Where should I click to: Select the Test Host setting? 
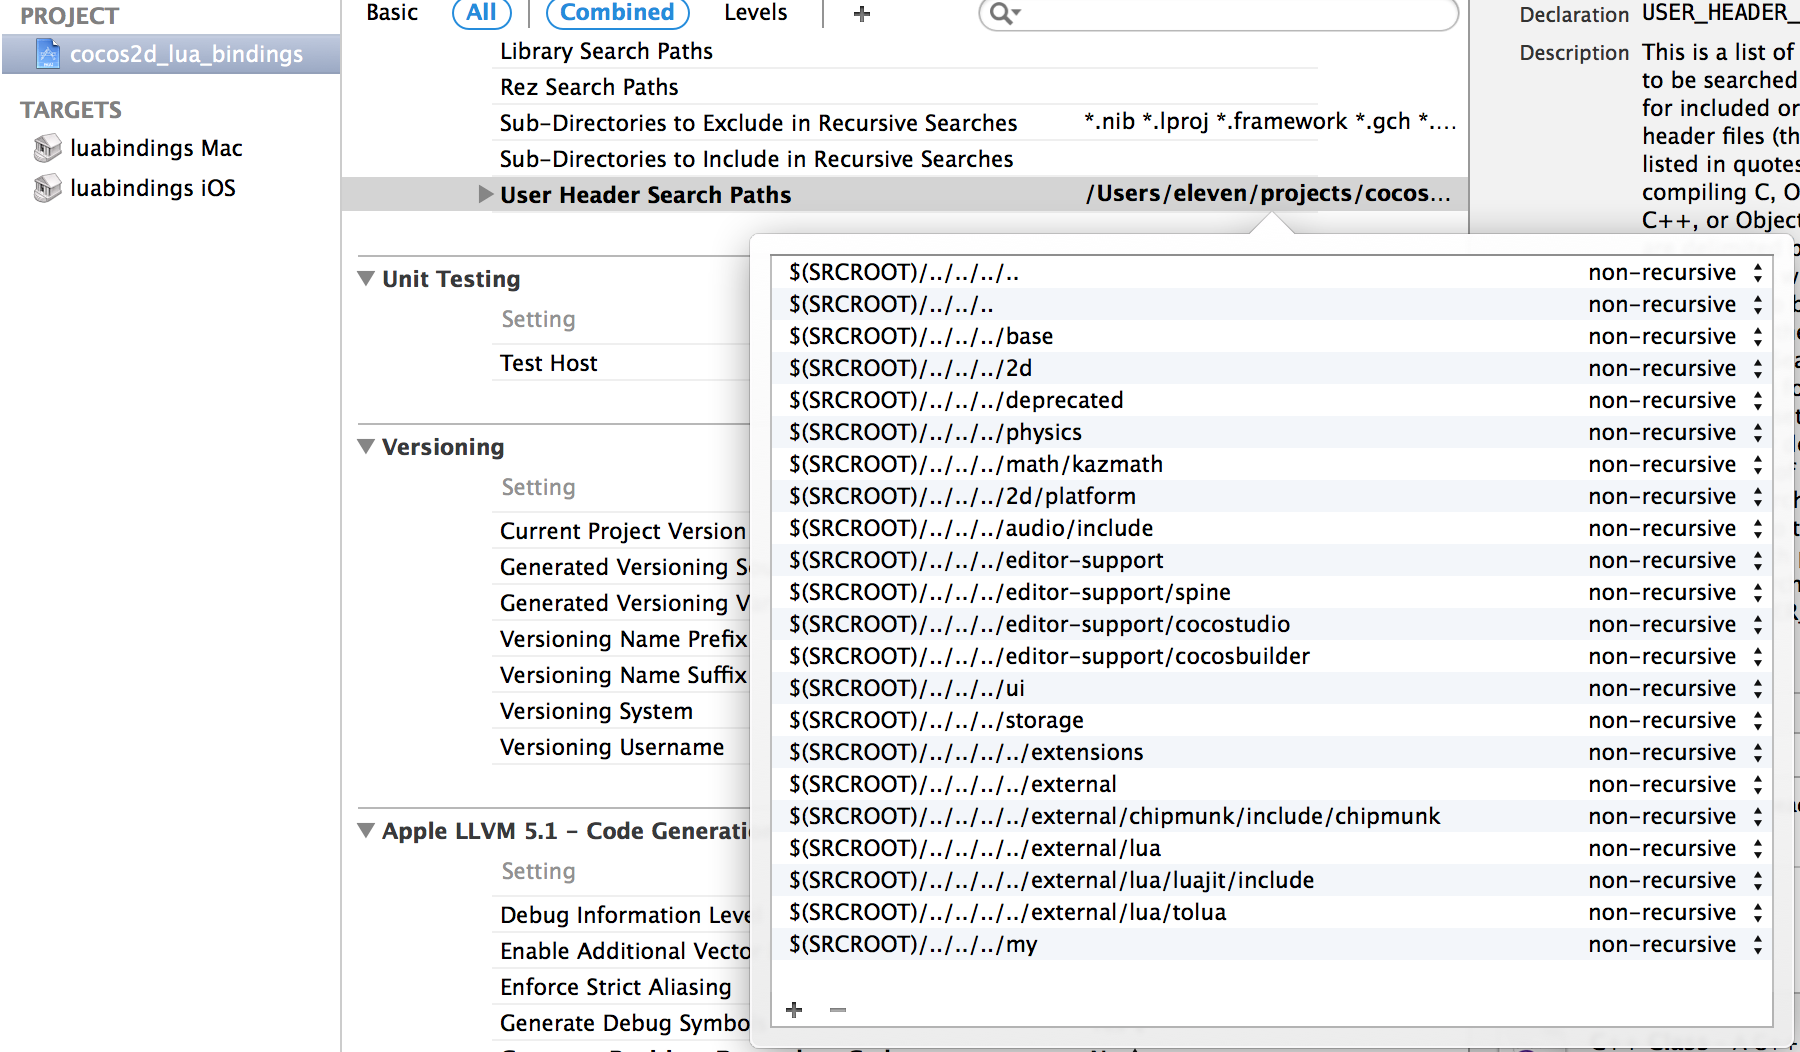[548, 363]
